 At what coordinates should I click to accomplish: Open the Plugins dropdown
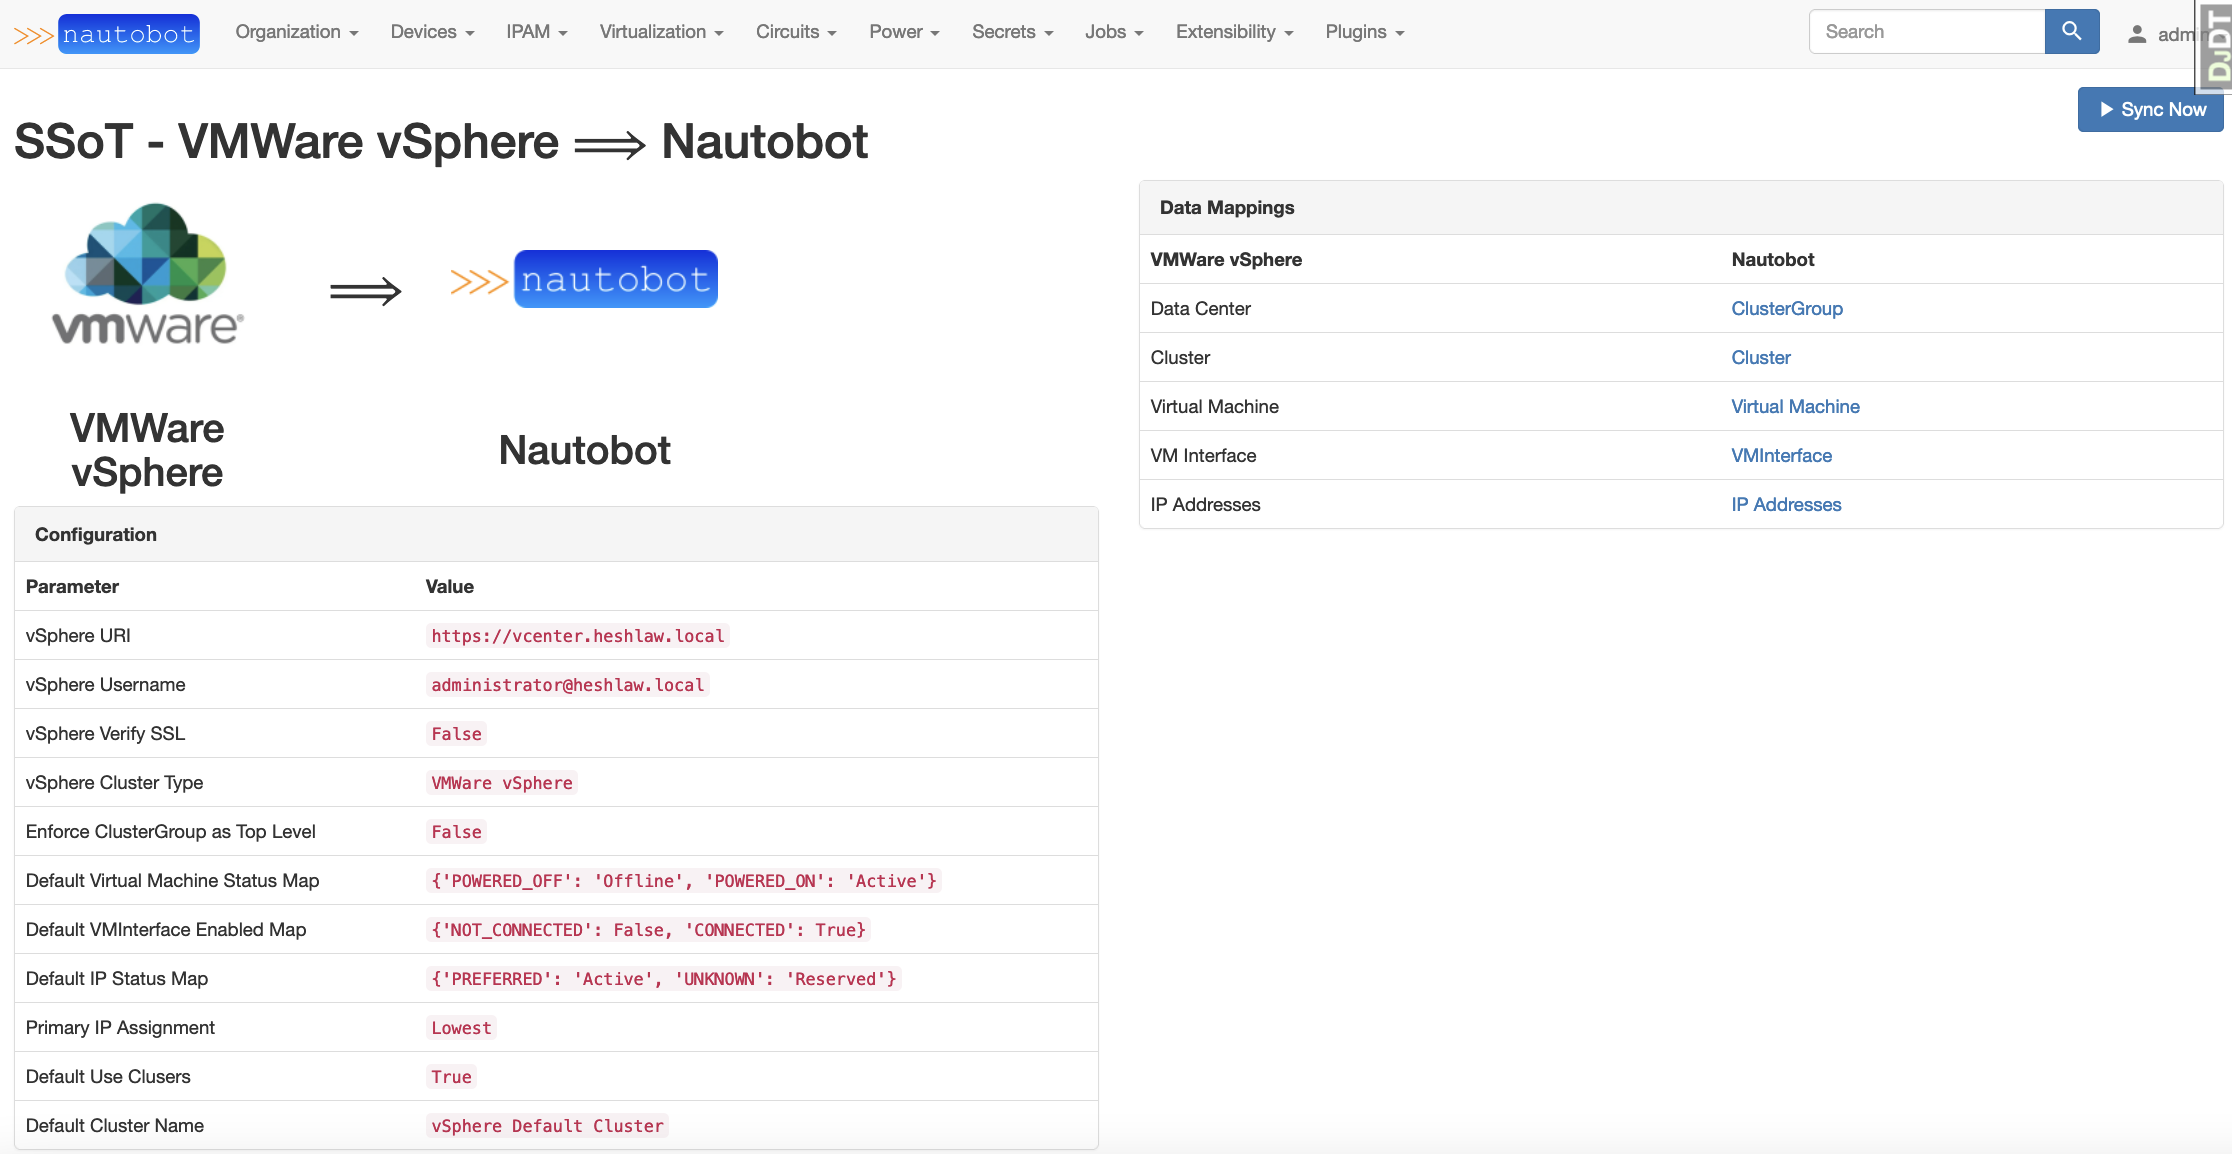[x=1365, y=32]
